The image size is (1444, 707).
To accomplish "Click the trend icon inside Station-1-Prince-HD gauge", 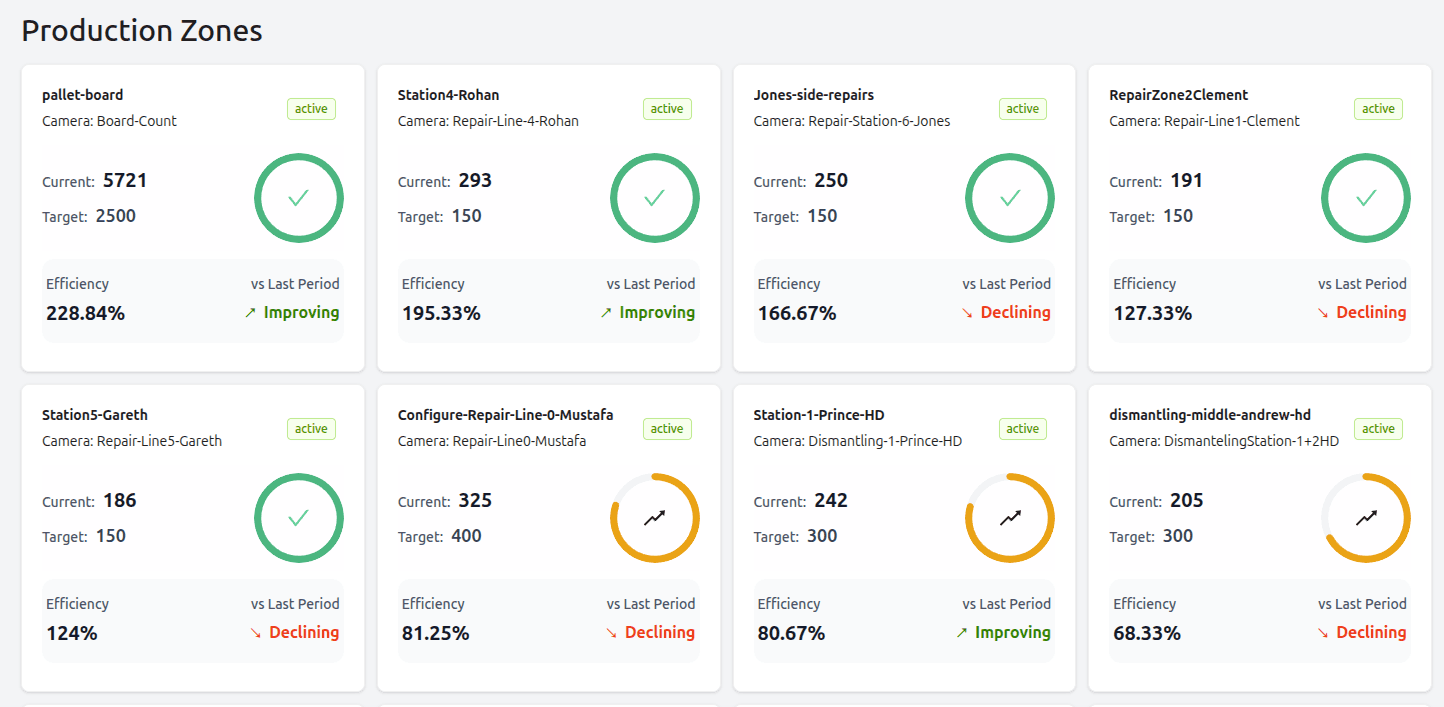I will 1010,518.
